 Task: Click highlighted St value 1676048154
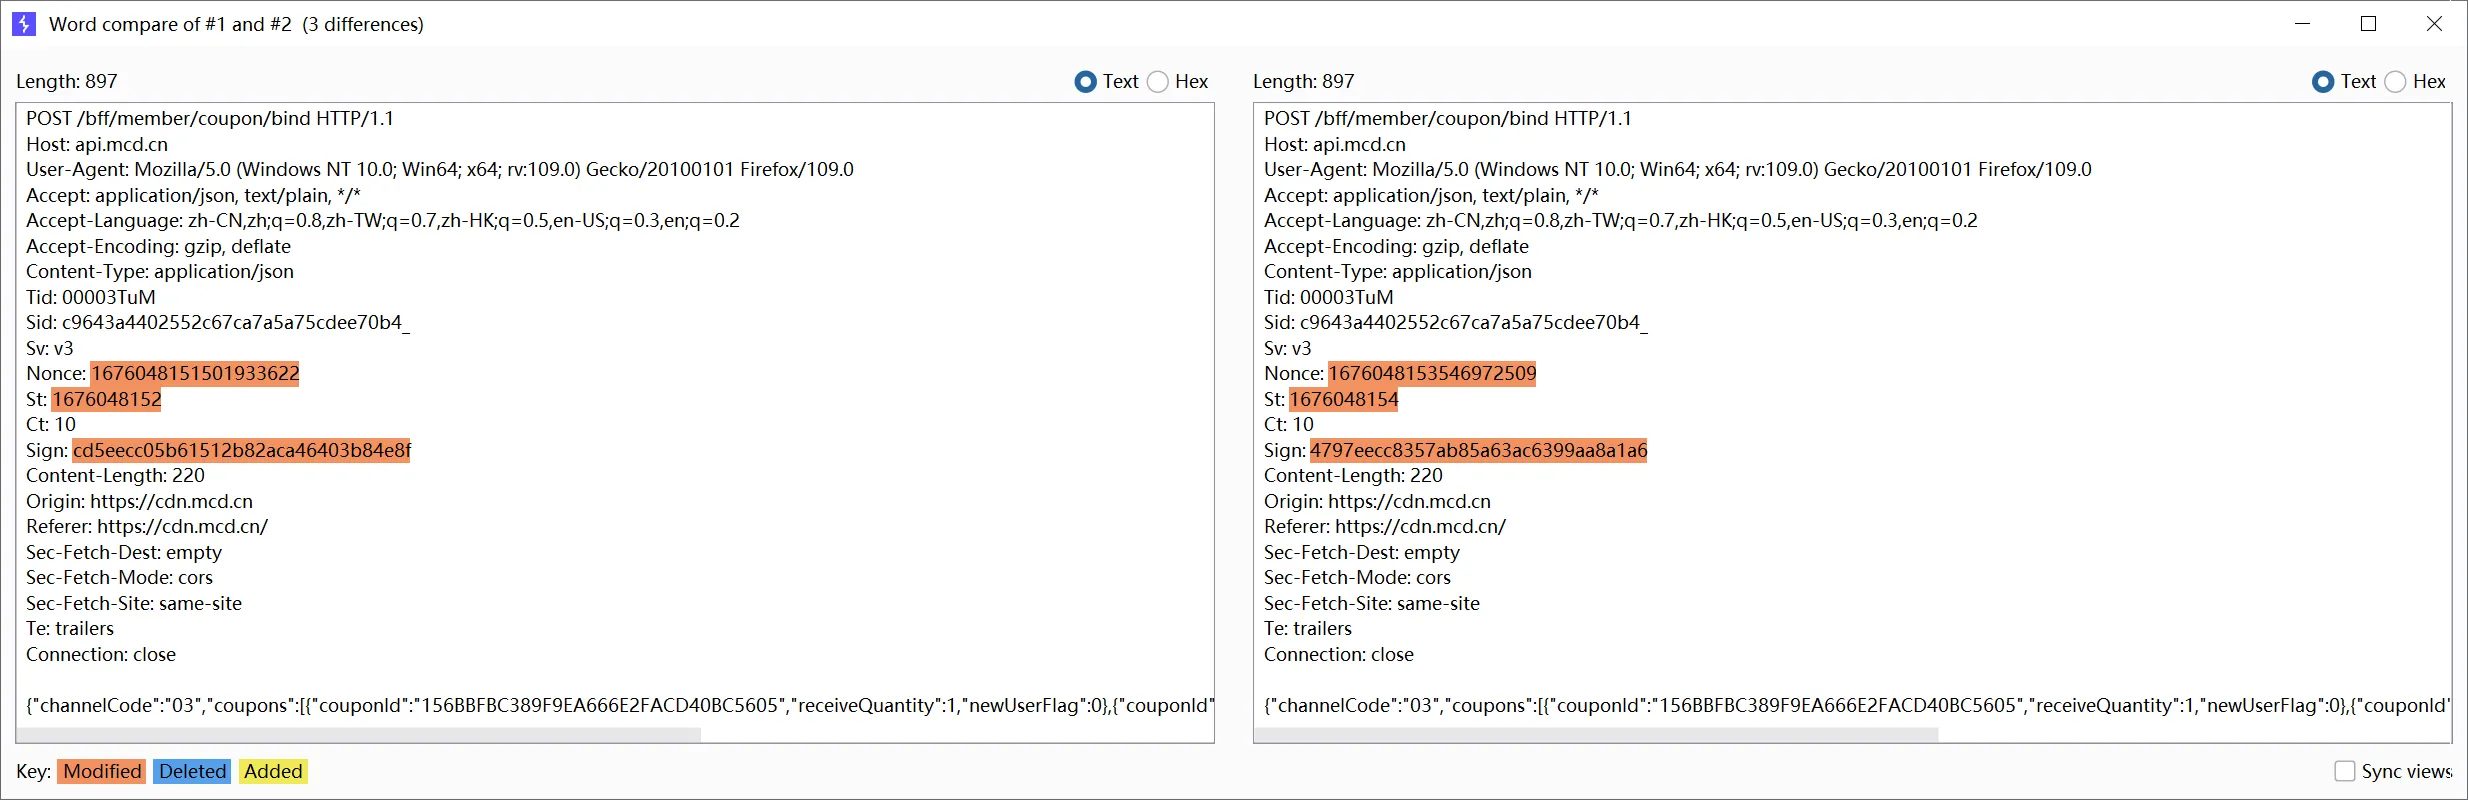[1343, 399]
